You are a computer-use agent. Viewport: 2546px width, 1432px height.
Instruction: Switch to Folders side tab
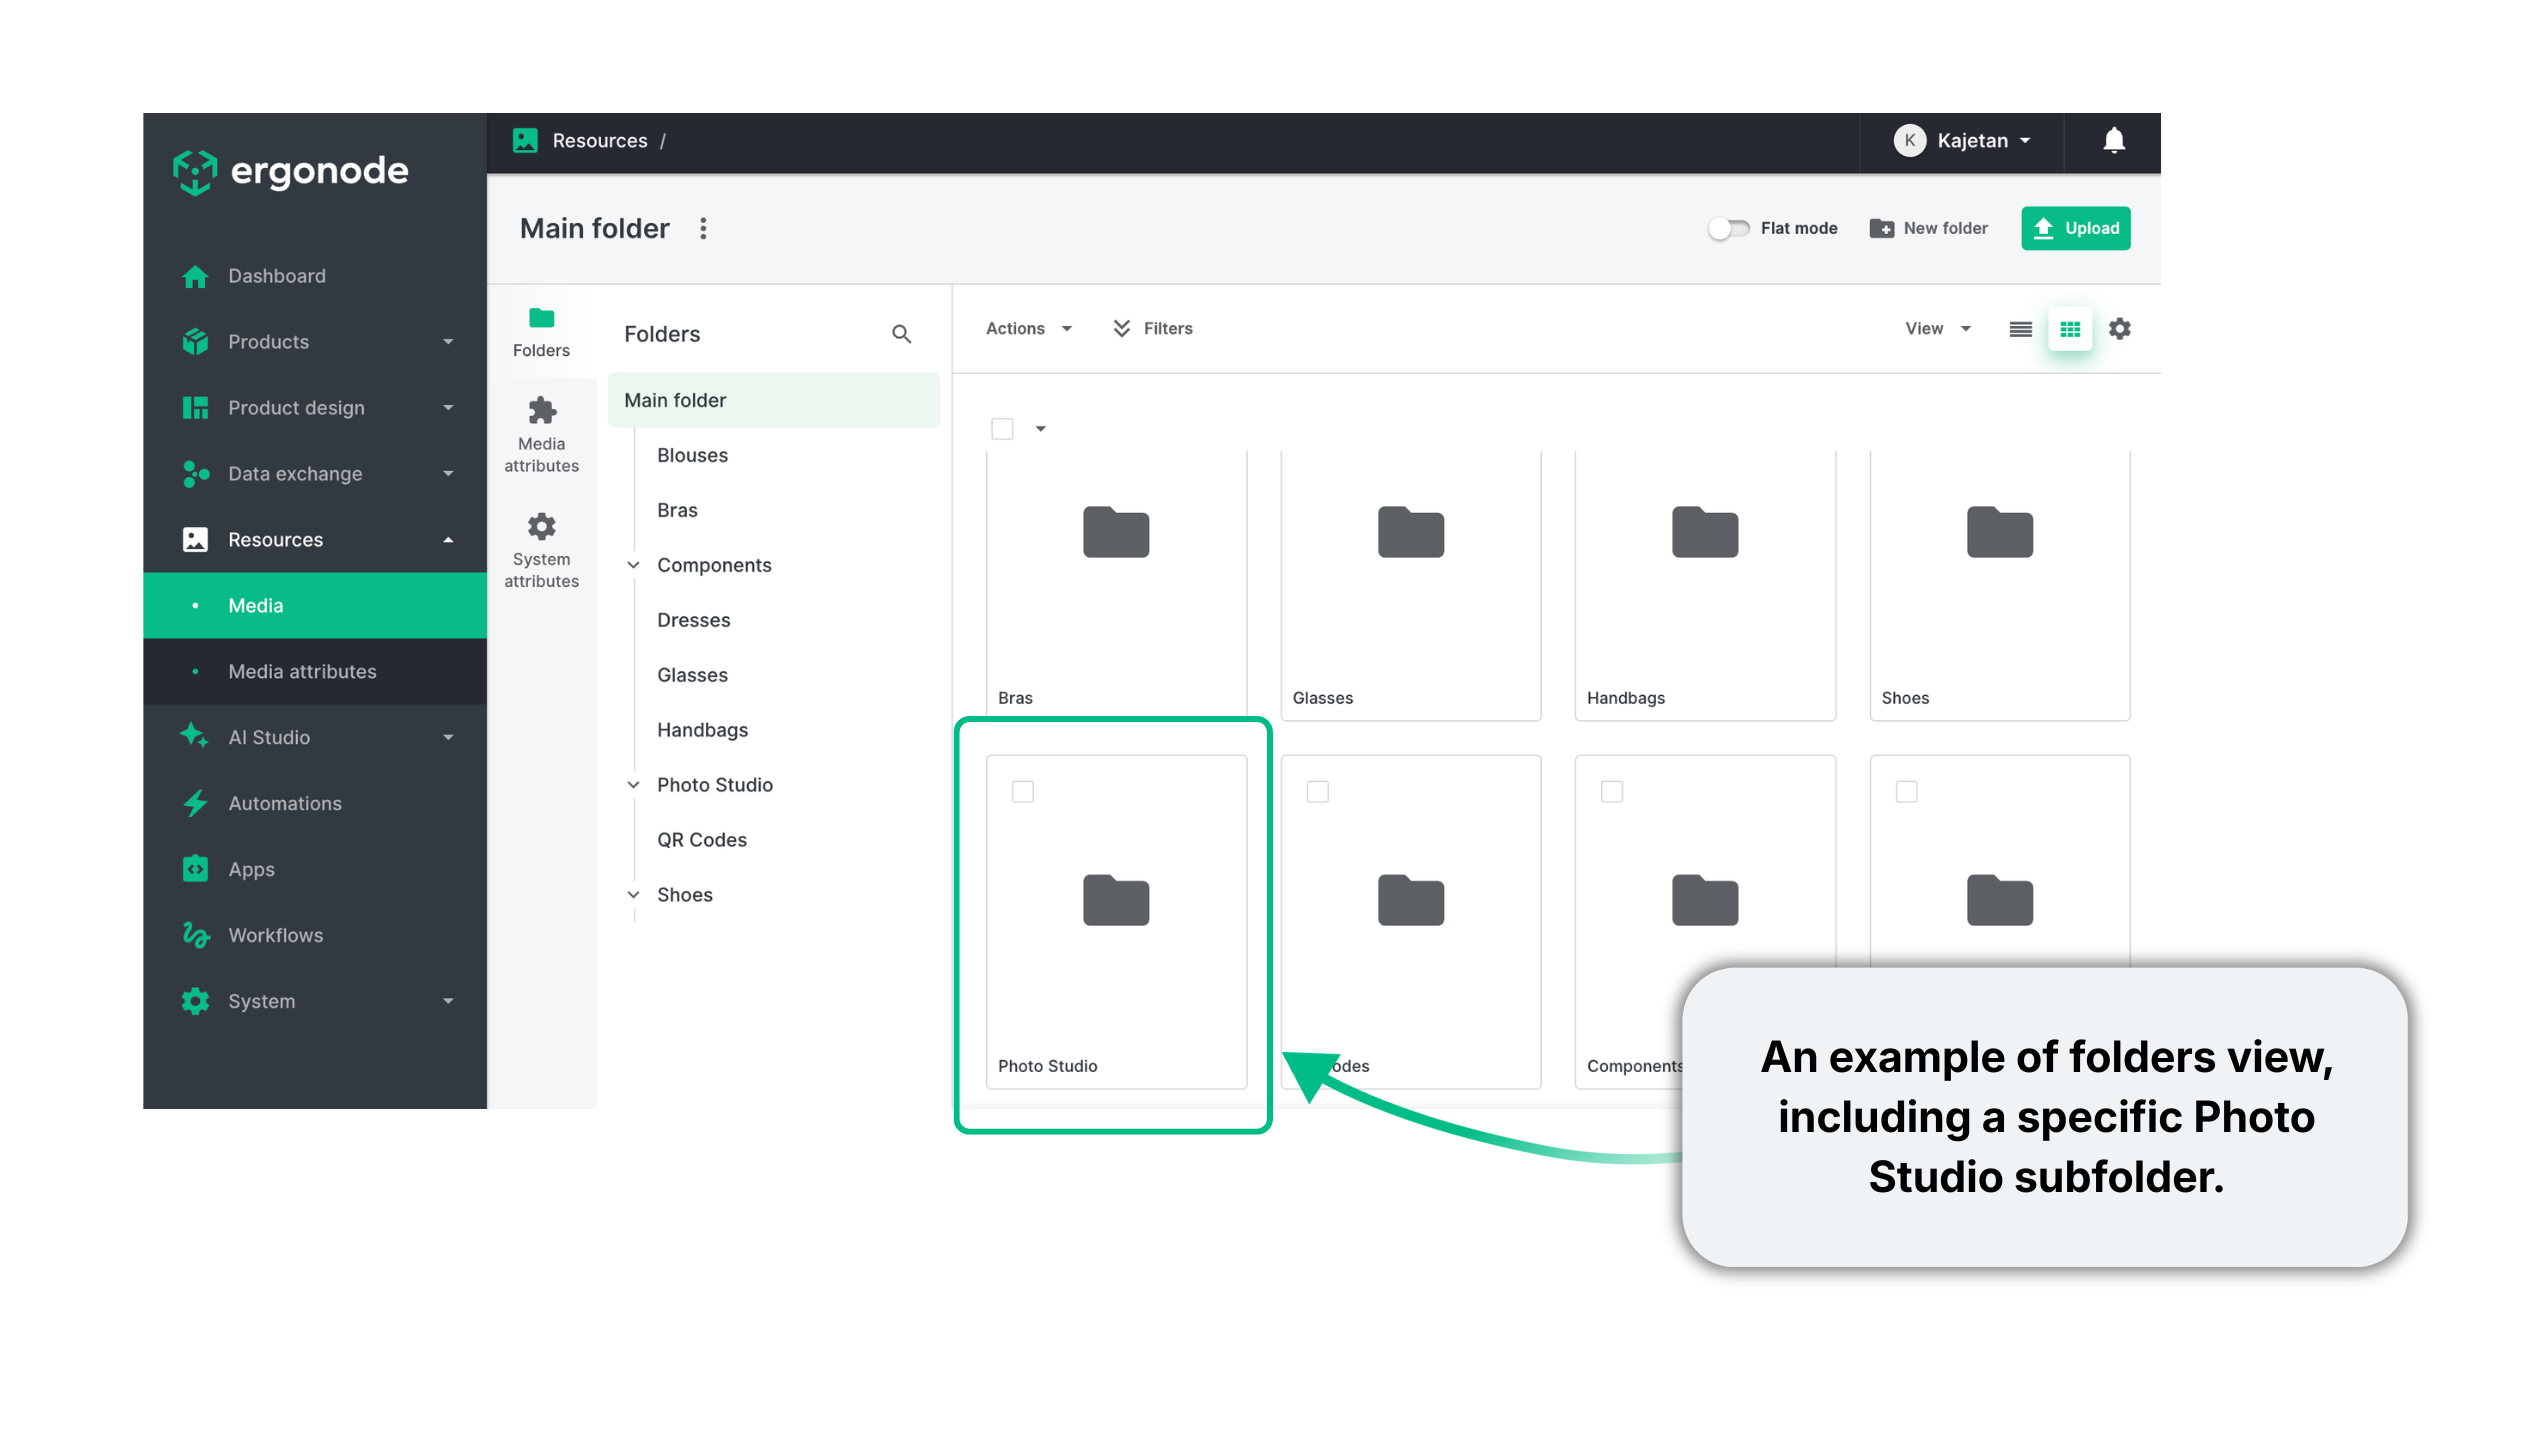[x=541, y=334]
